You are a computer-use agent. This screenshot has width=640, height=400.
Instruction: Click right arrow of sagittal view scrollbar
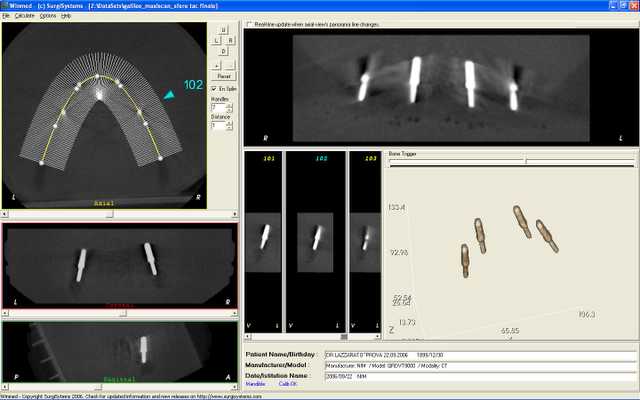coord(235,387)
